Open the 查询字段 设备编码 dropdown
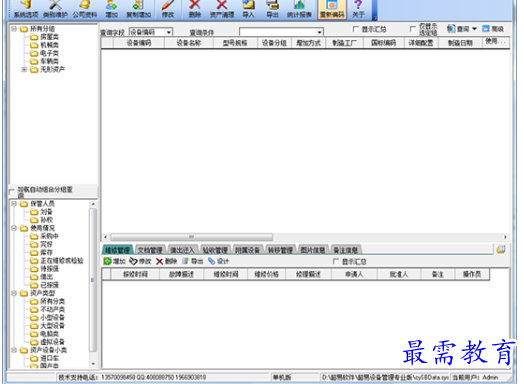 (x=169, y=32)
